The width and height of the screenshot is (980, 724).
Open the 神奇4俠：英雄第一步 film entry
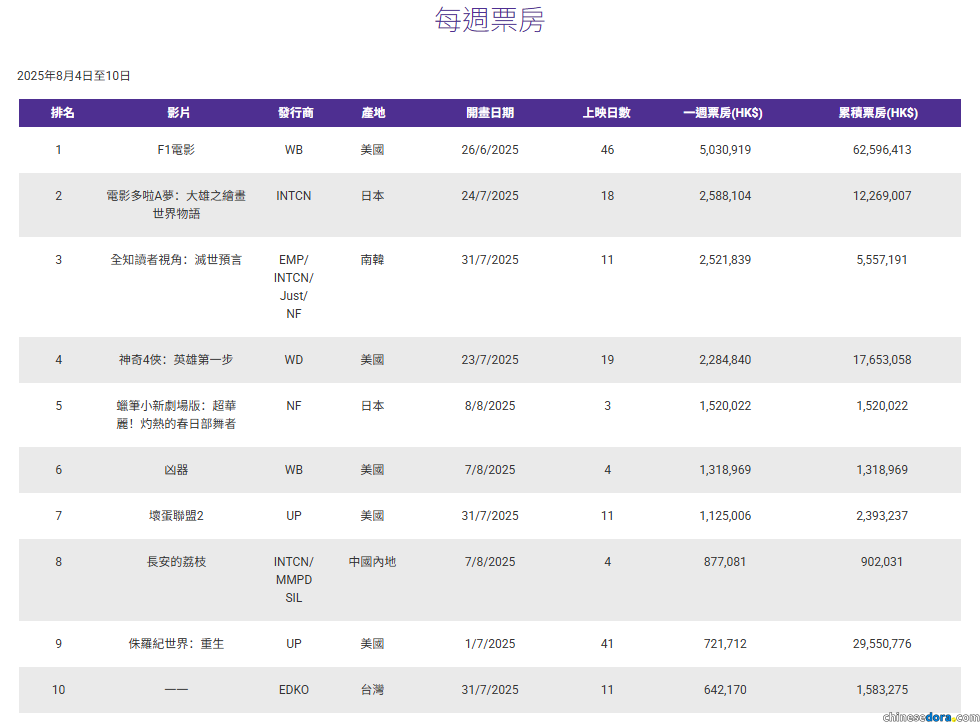pyautogui.click(x=176, y=360)
